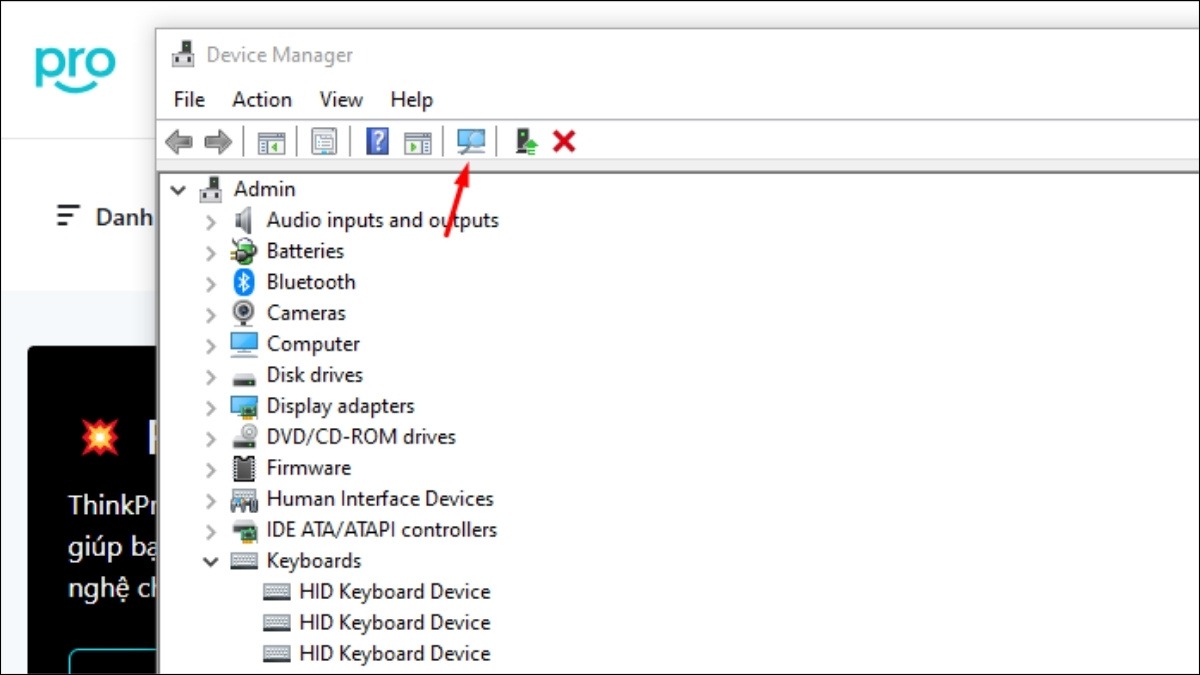
Task: Click the pro logo in the browser window
Action: [x=75, y=68]
